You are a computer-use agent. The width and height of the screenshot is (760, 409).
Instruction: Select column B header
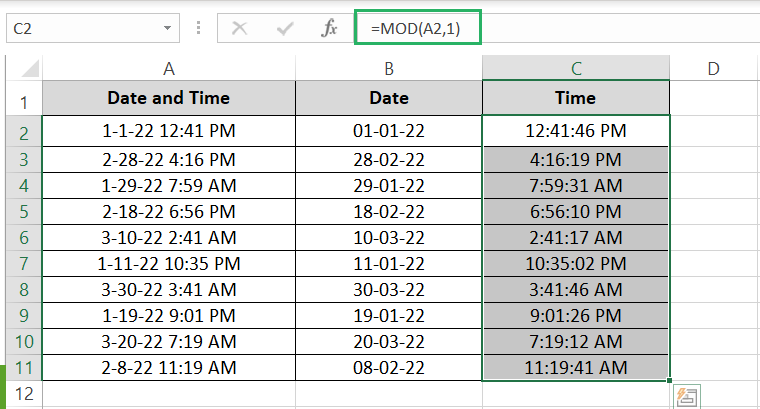(x=388, y=68)
